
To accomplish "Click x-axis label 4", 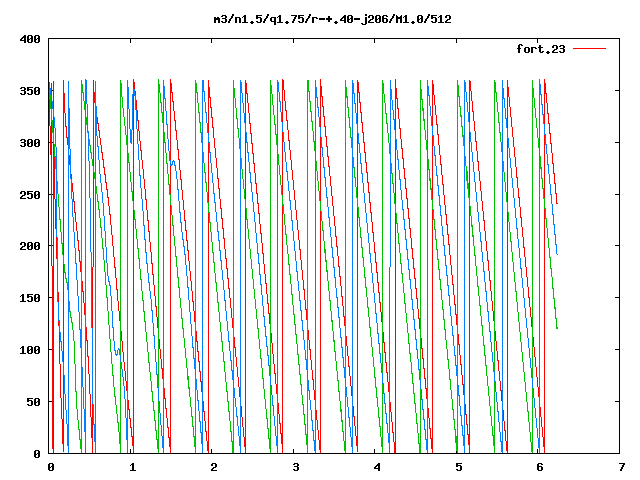I will [377, 467].
